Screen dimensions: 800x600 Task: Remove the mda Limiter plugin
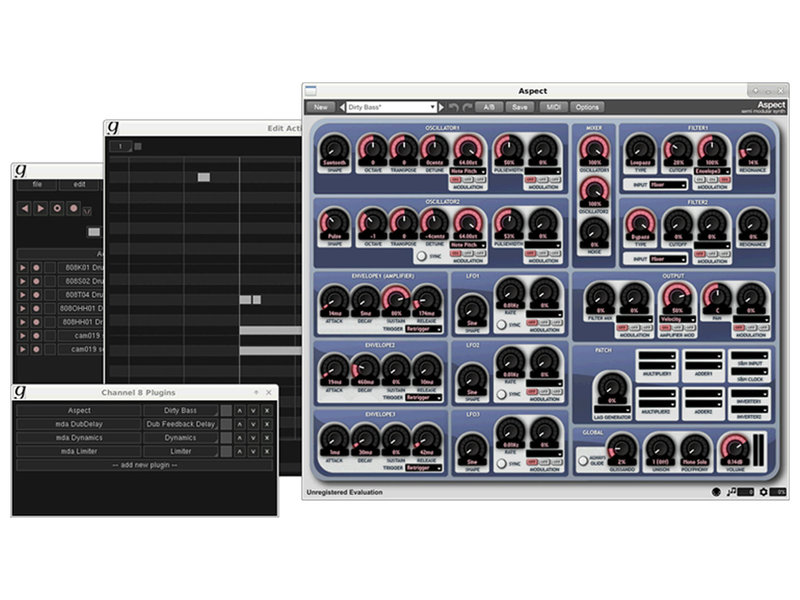tap(267, 451)
